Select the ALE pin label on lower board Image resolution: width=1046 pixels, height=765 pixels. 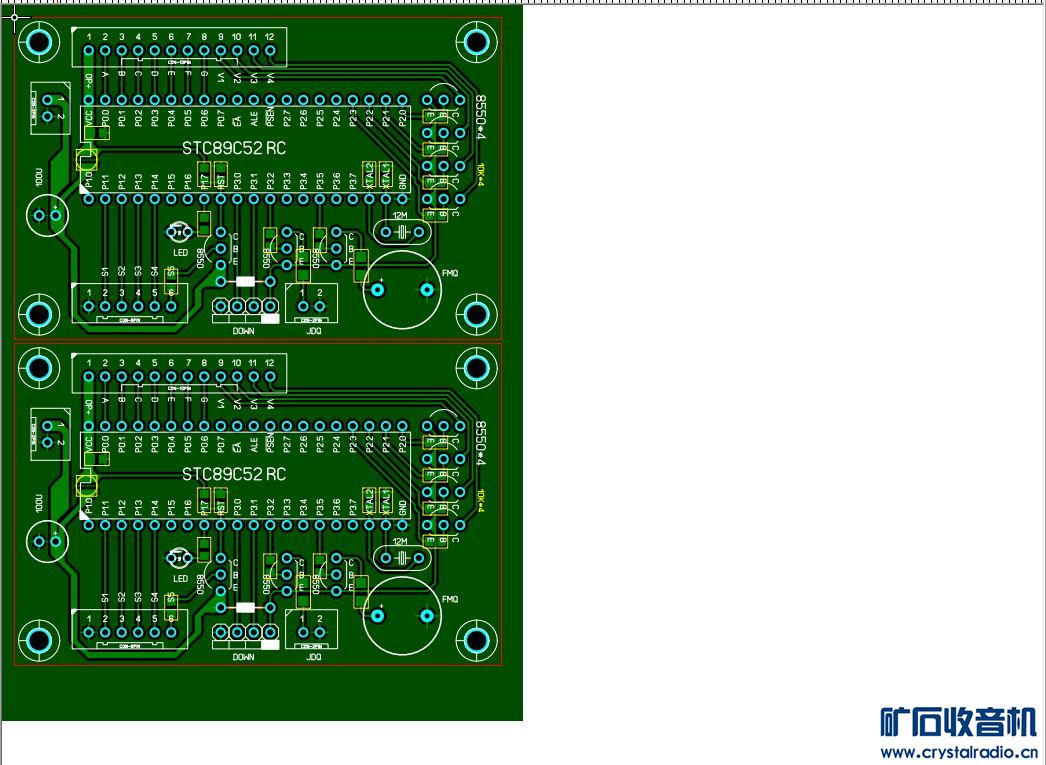[x=253, y=445]
